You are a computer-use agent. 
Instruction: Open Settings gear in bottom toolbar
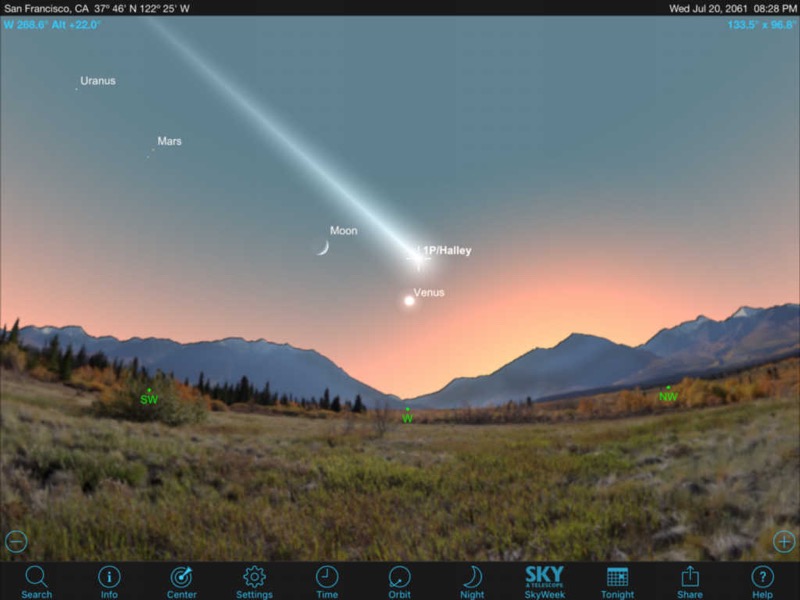click(254, 578)
